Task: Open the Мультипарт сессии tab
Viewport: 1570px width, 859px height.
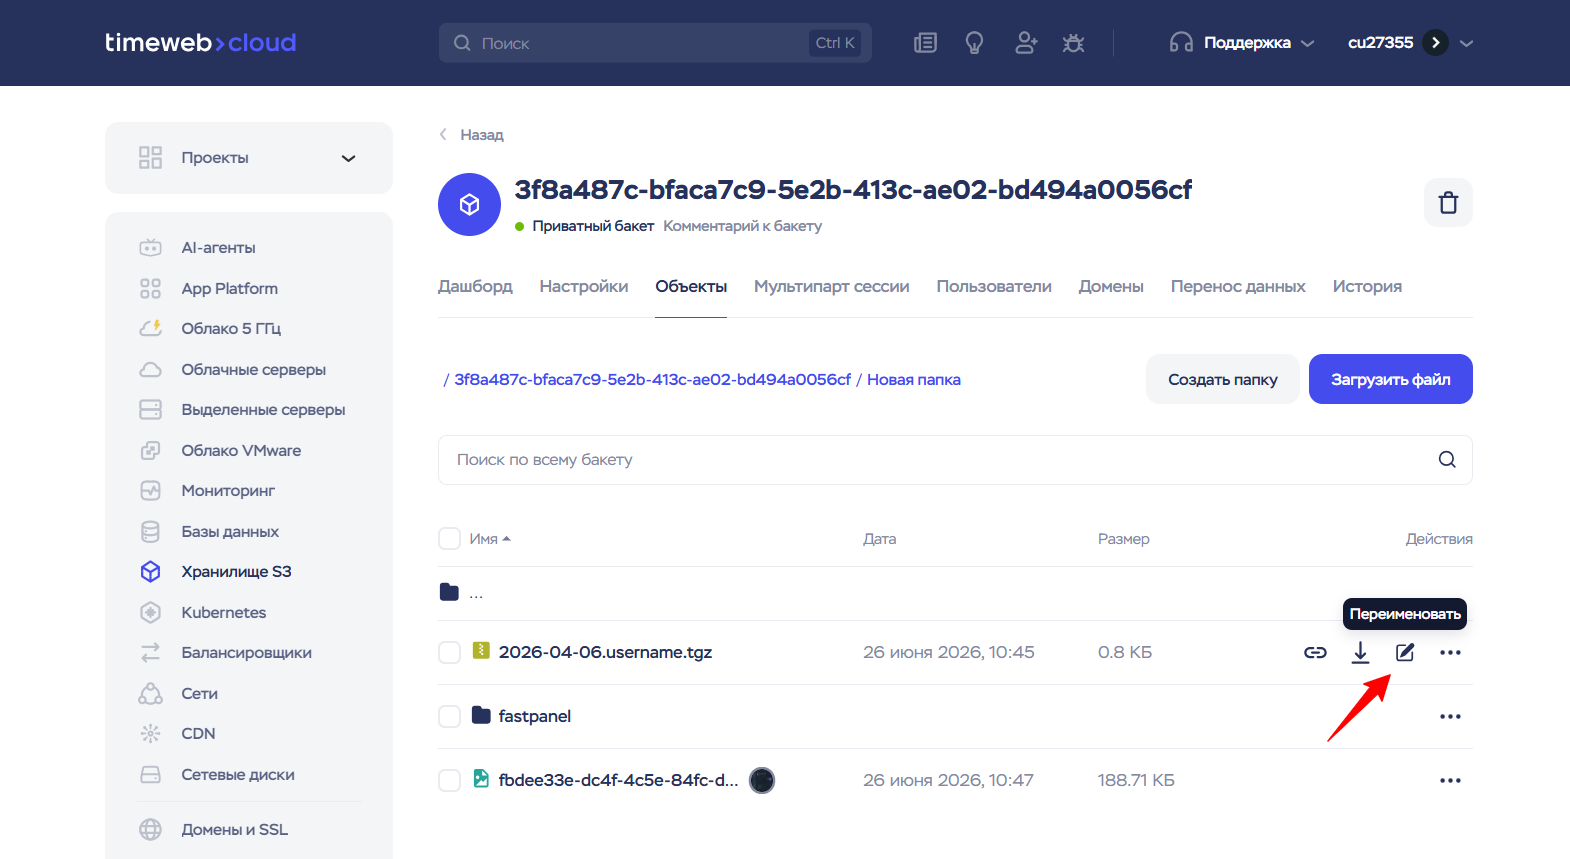Action: [832, 287]
